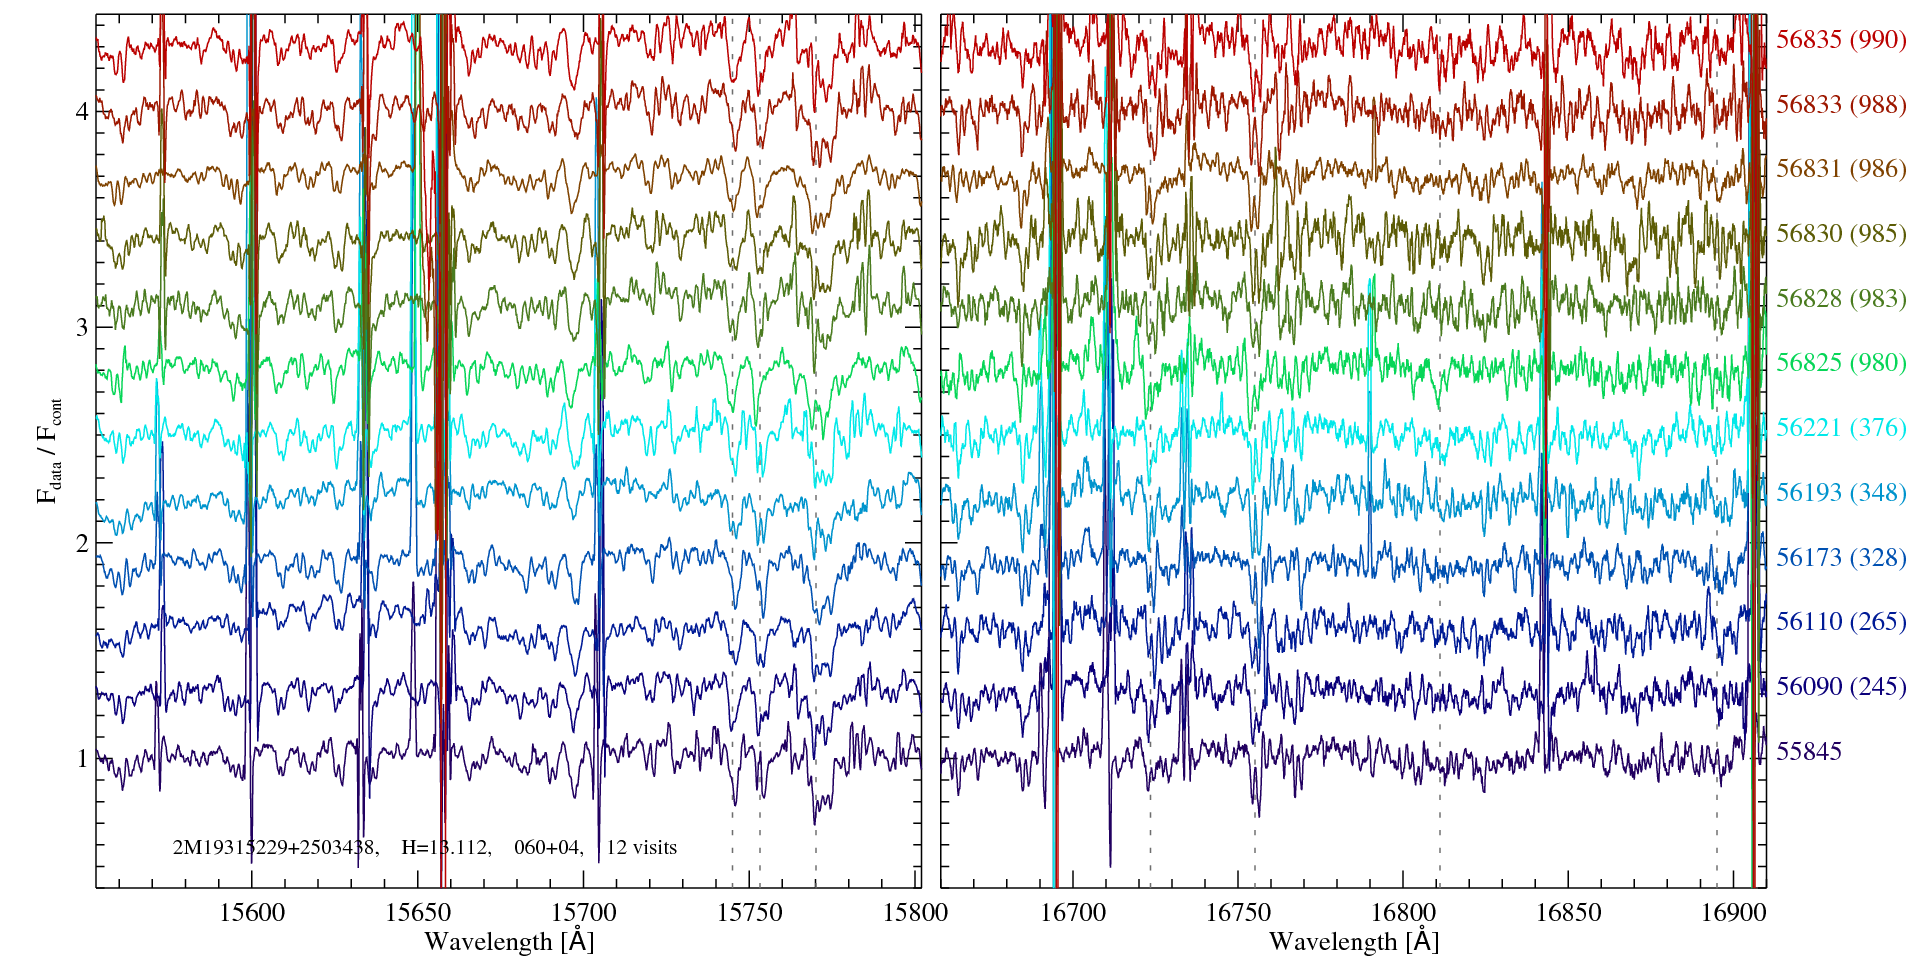Click the 15700 wavelength tick label
Image resolution: width=1920 pixels, height=960 pixels.
point(584,913)
